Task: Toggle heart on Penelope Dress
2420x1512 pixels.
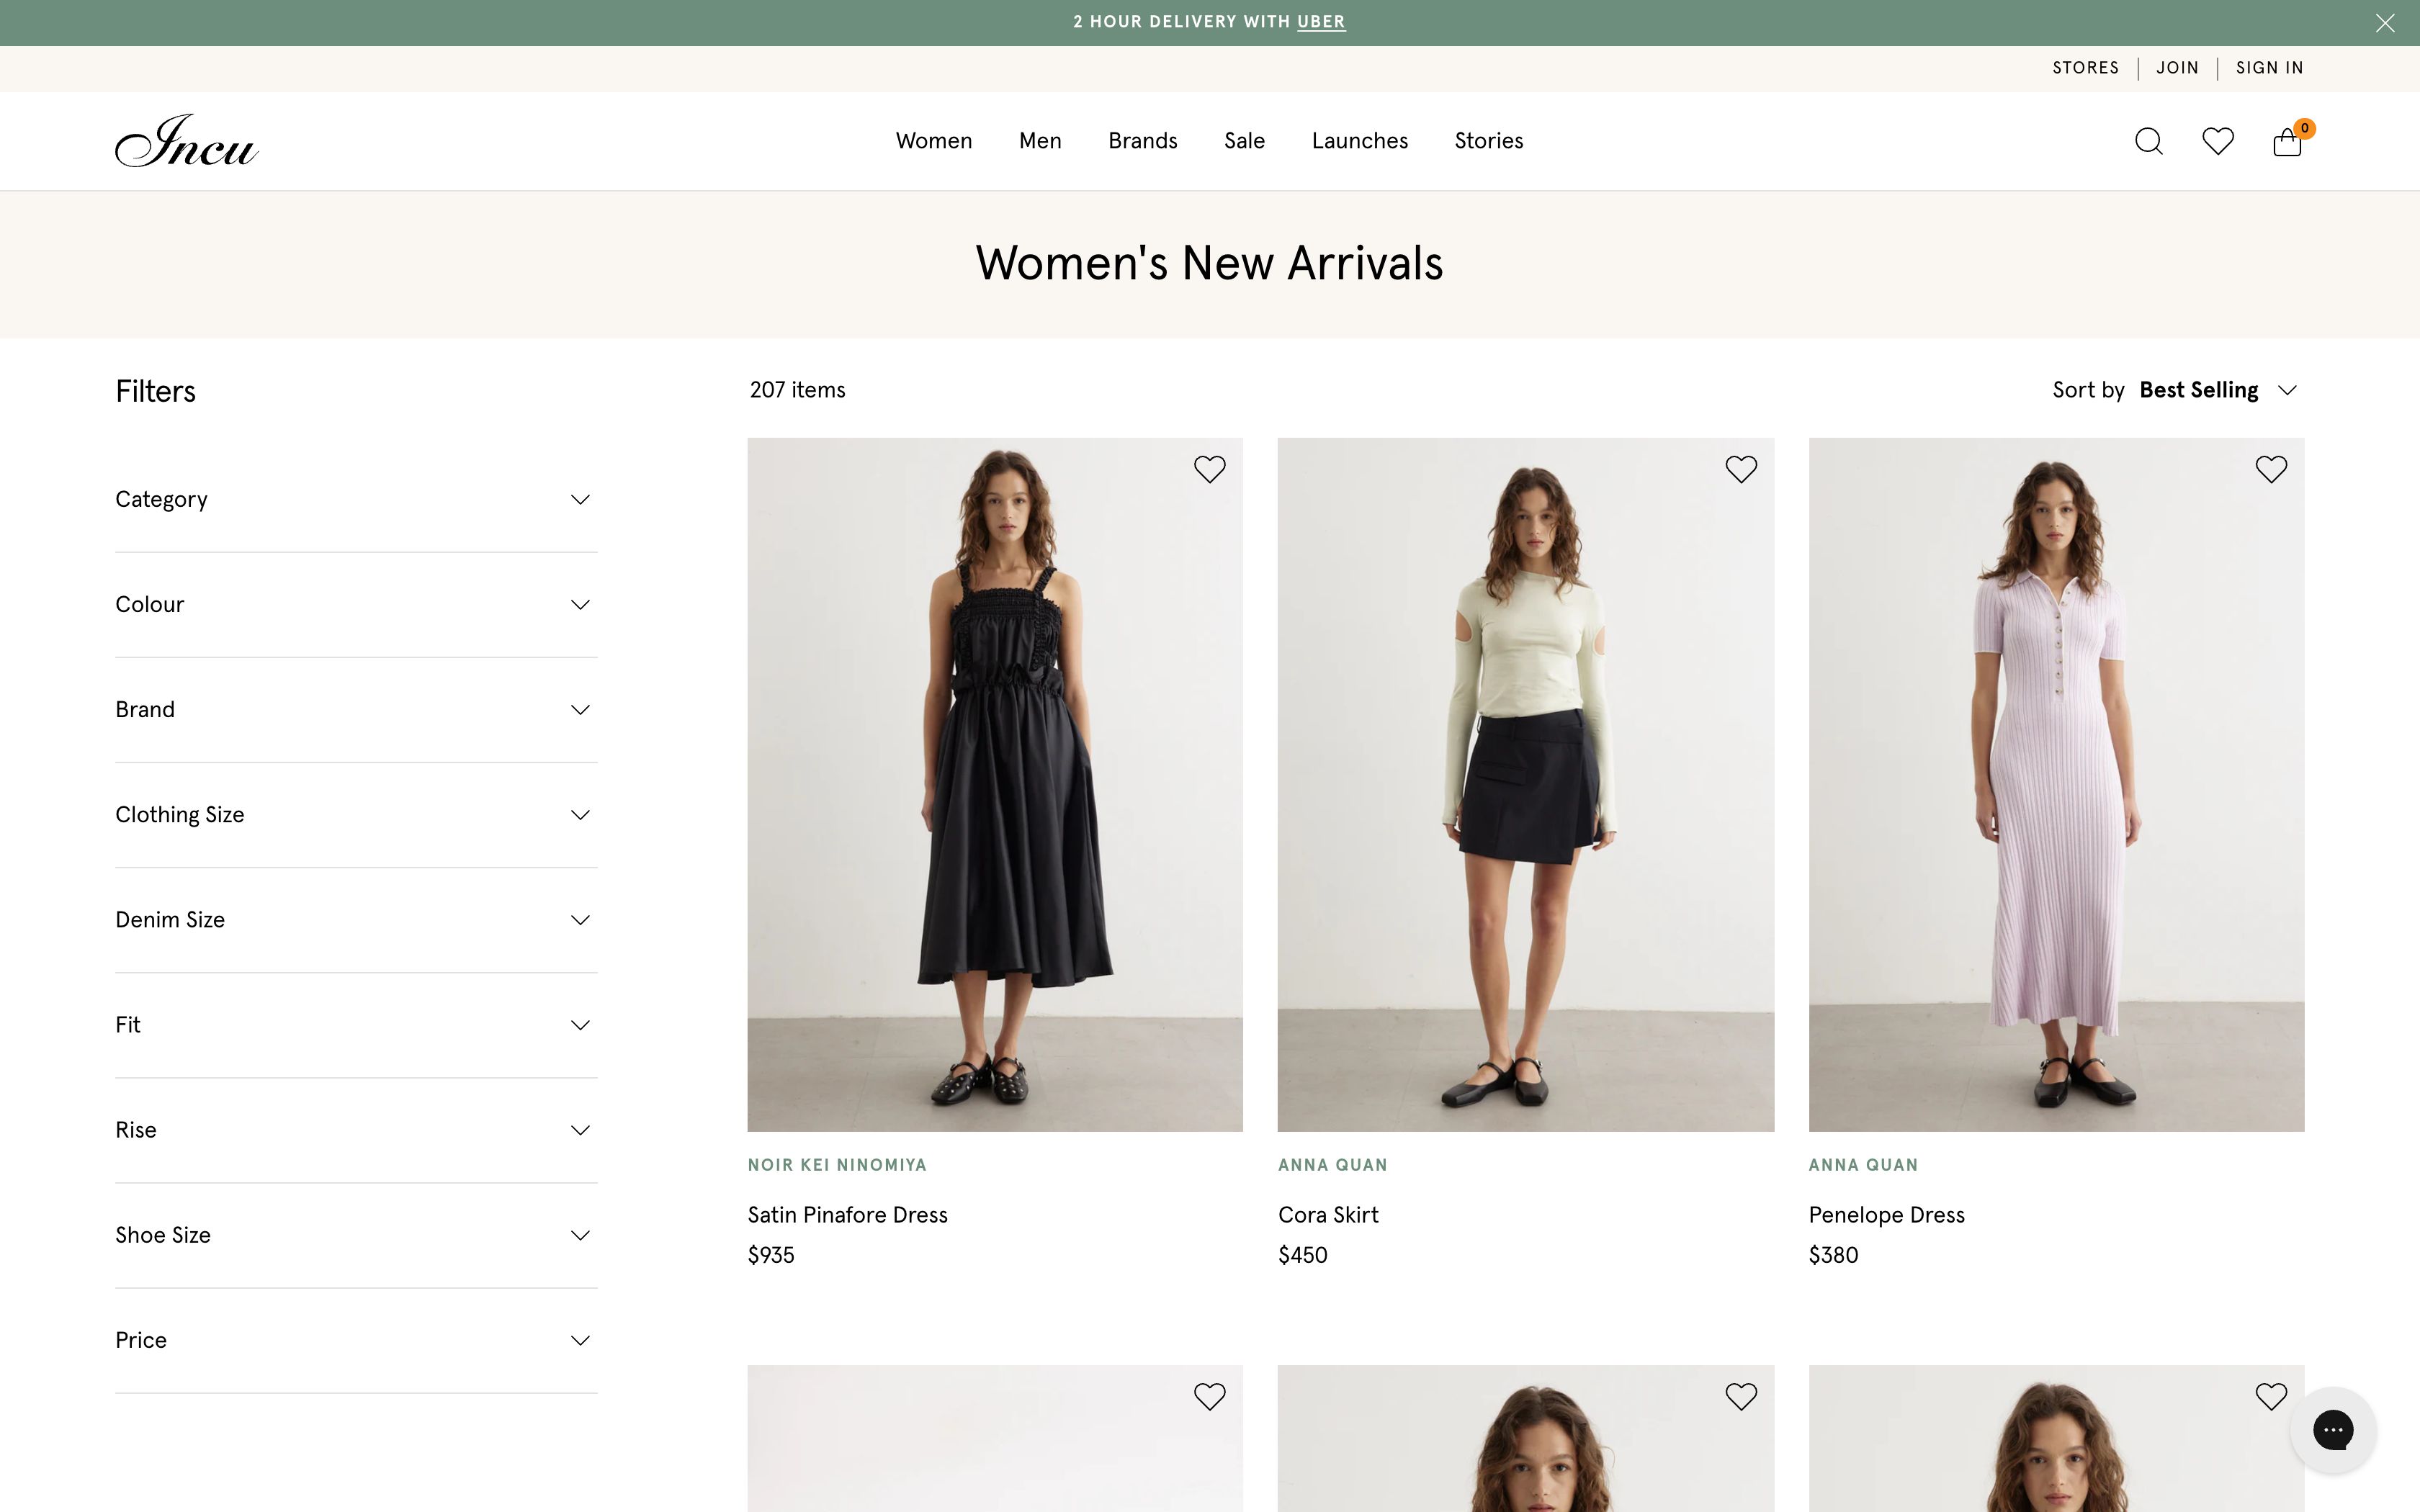Action: (2271, 469)
